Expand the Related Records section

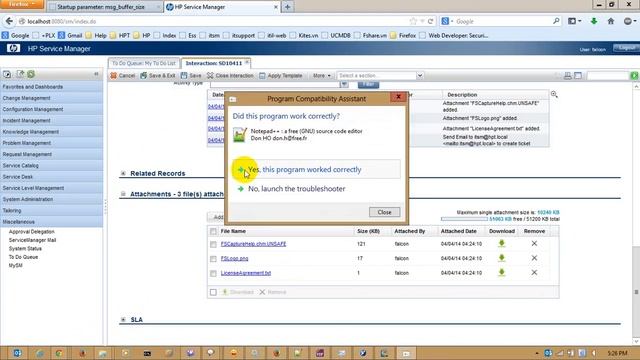(x=123, y=173)
